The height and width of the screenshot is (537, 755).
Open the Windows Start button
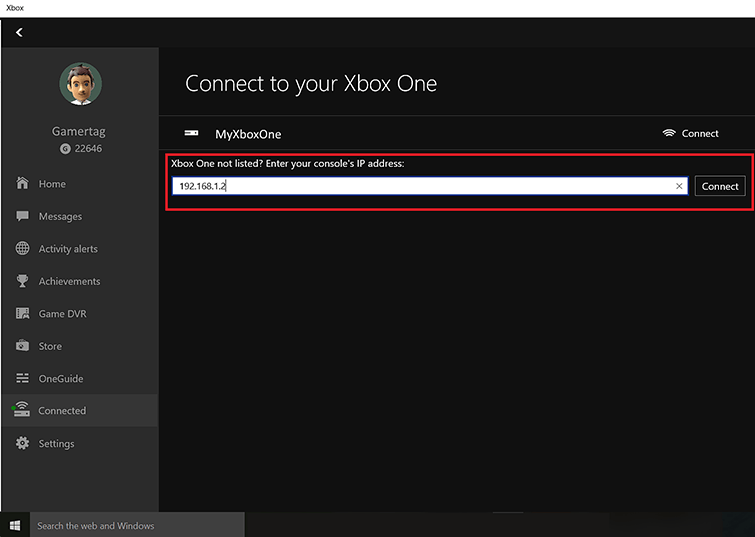click(15, 525)
